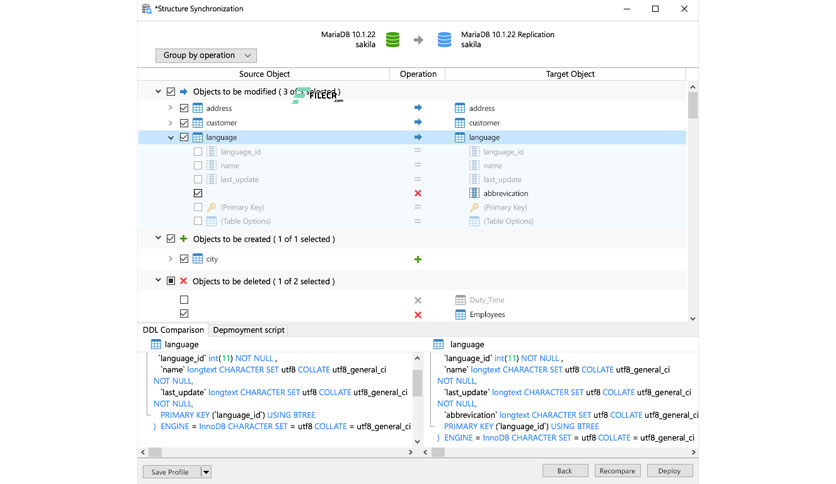
Task: Uncheck the language table checkbox
Action: (x=184, y=137)
